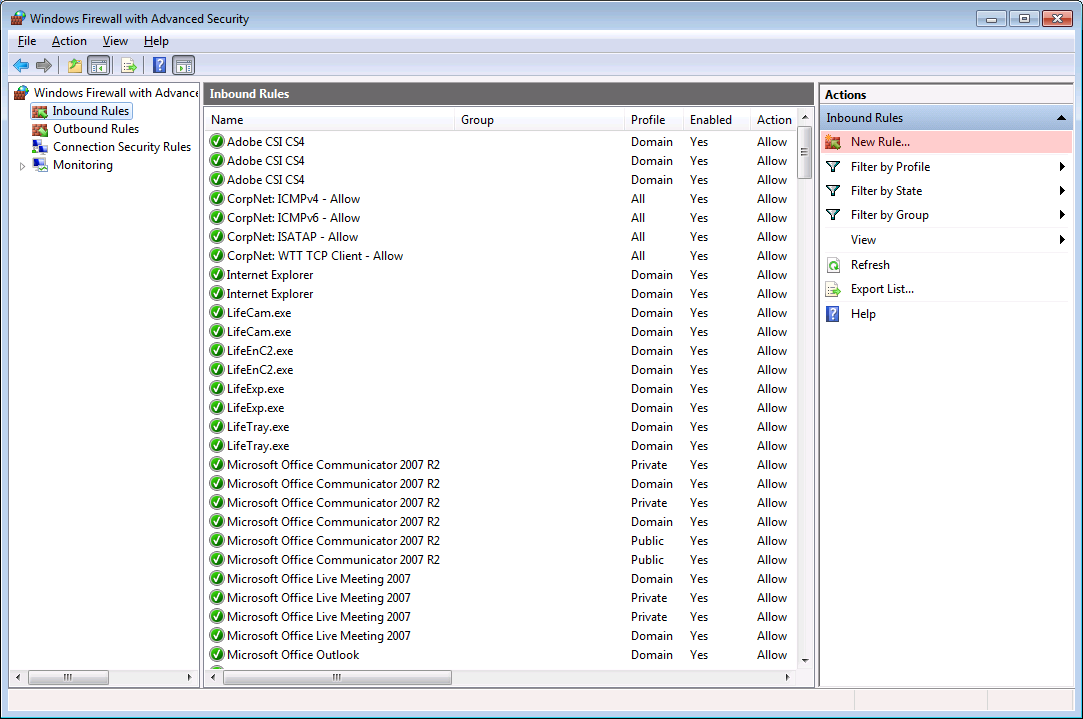Viewport: 1083px width, 719px height.
Task: Click the Back navigation arrow
Action: click(21, 65)
